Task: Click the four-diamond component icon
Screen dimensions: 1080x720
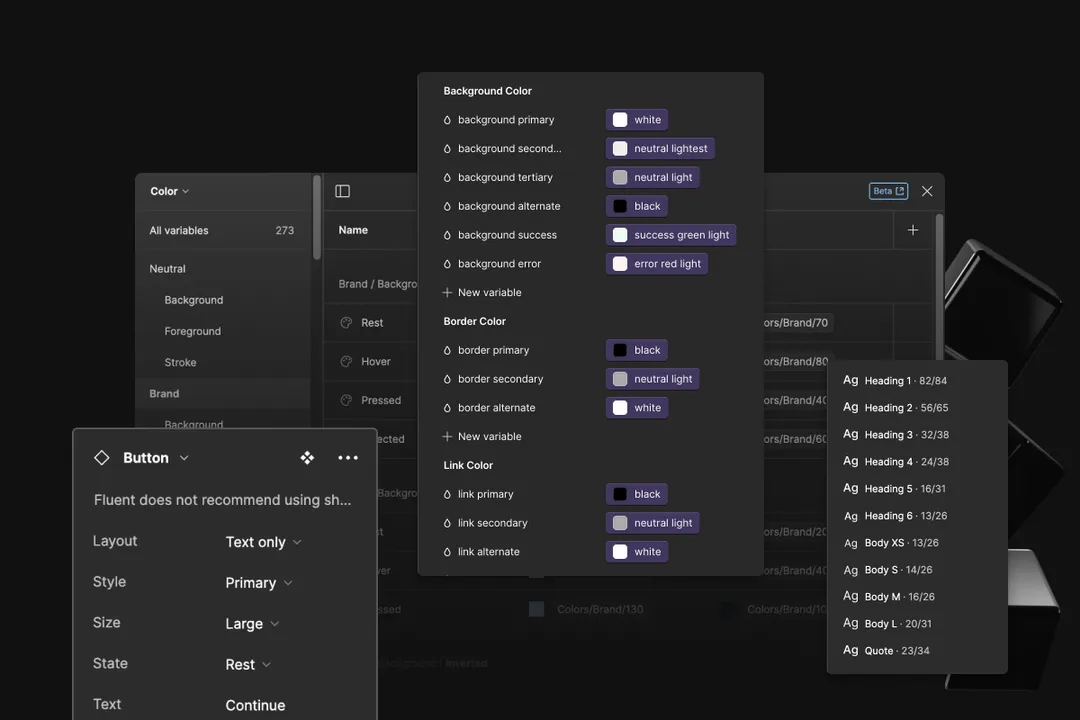Action: click(307, 457)
